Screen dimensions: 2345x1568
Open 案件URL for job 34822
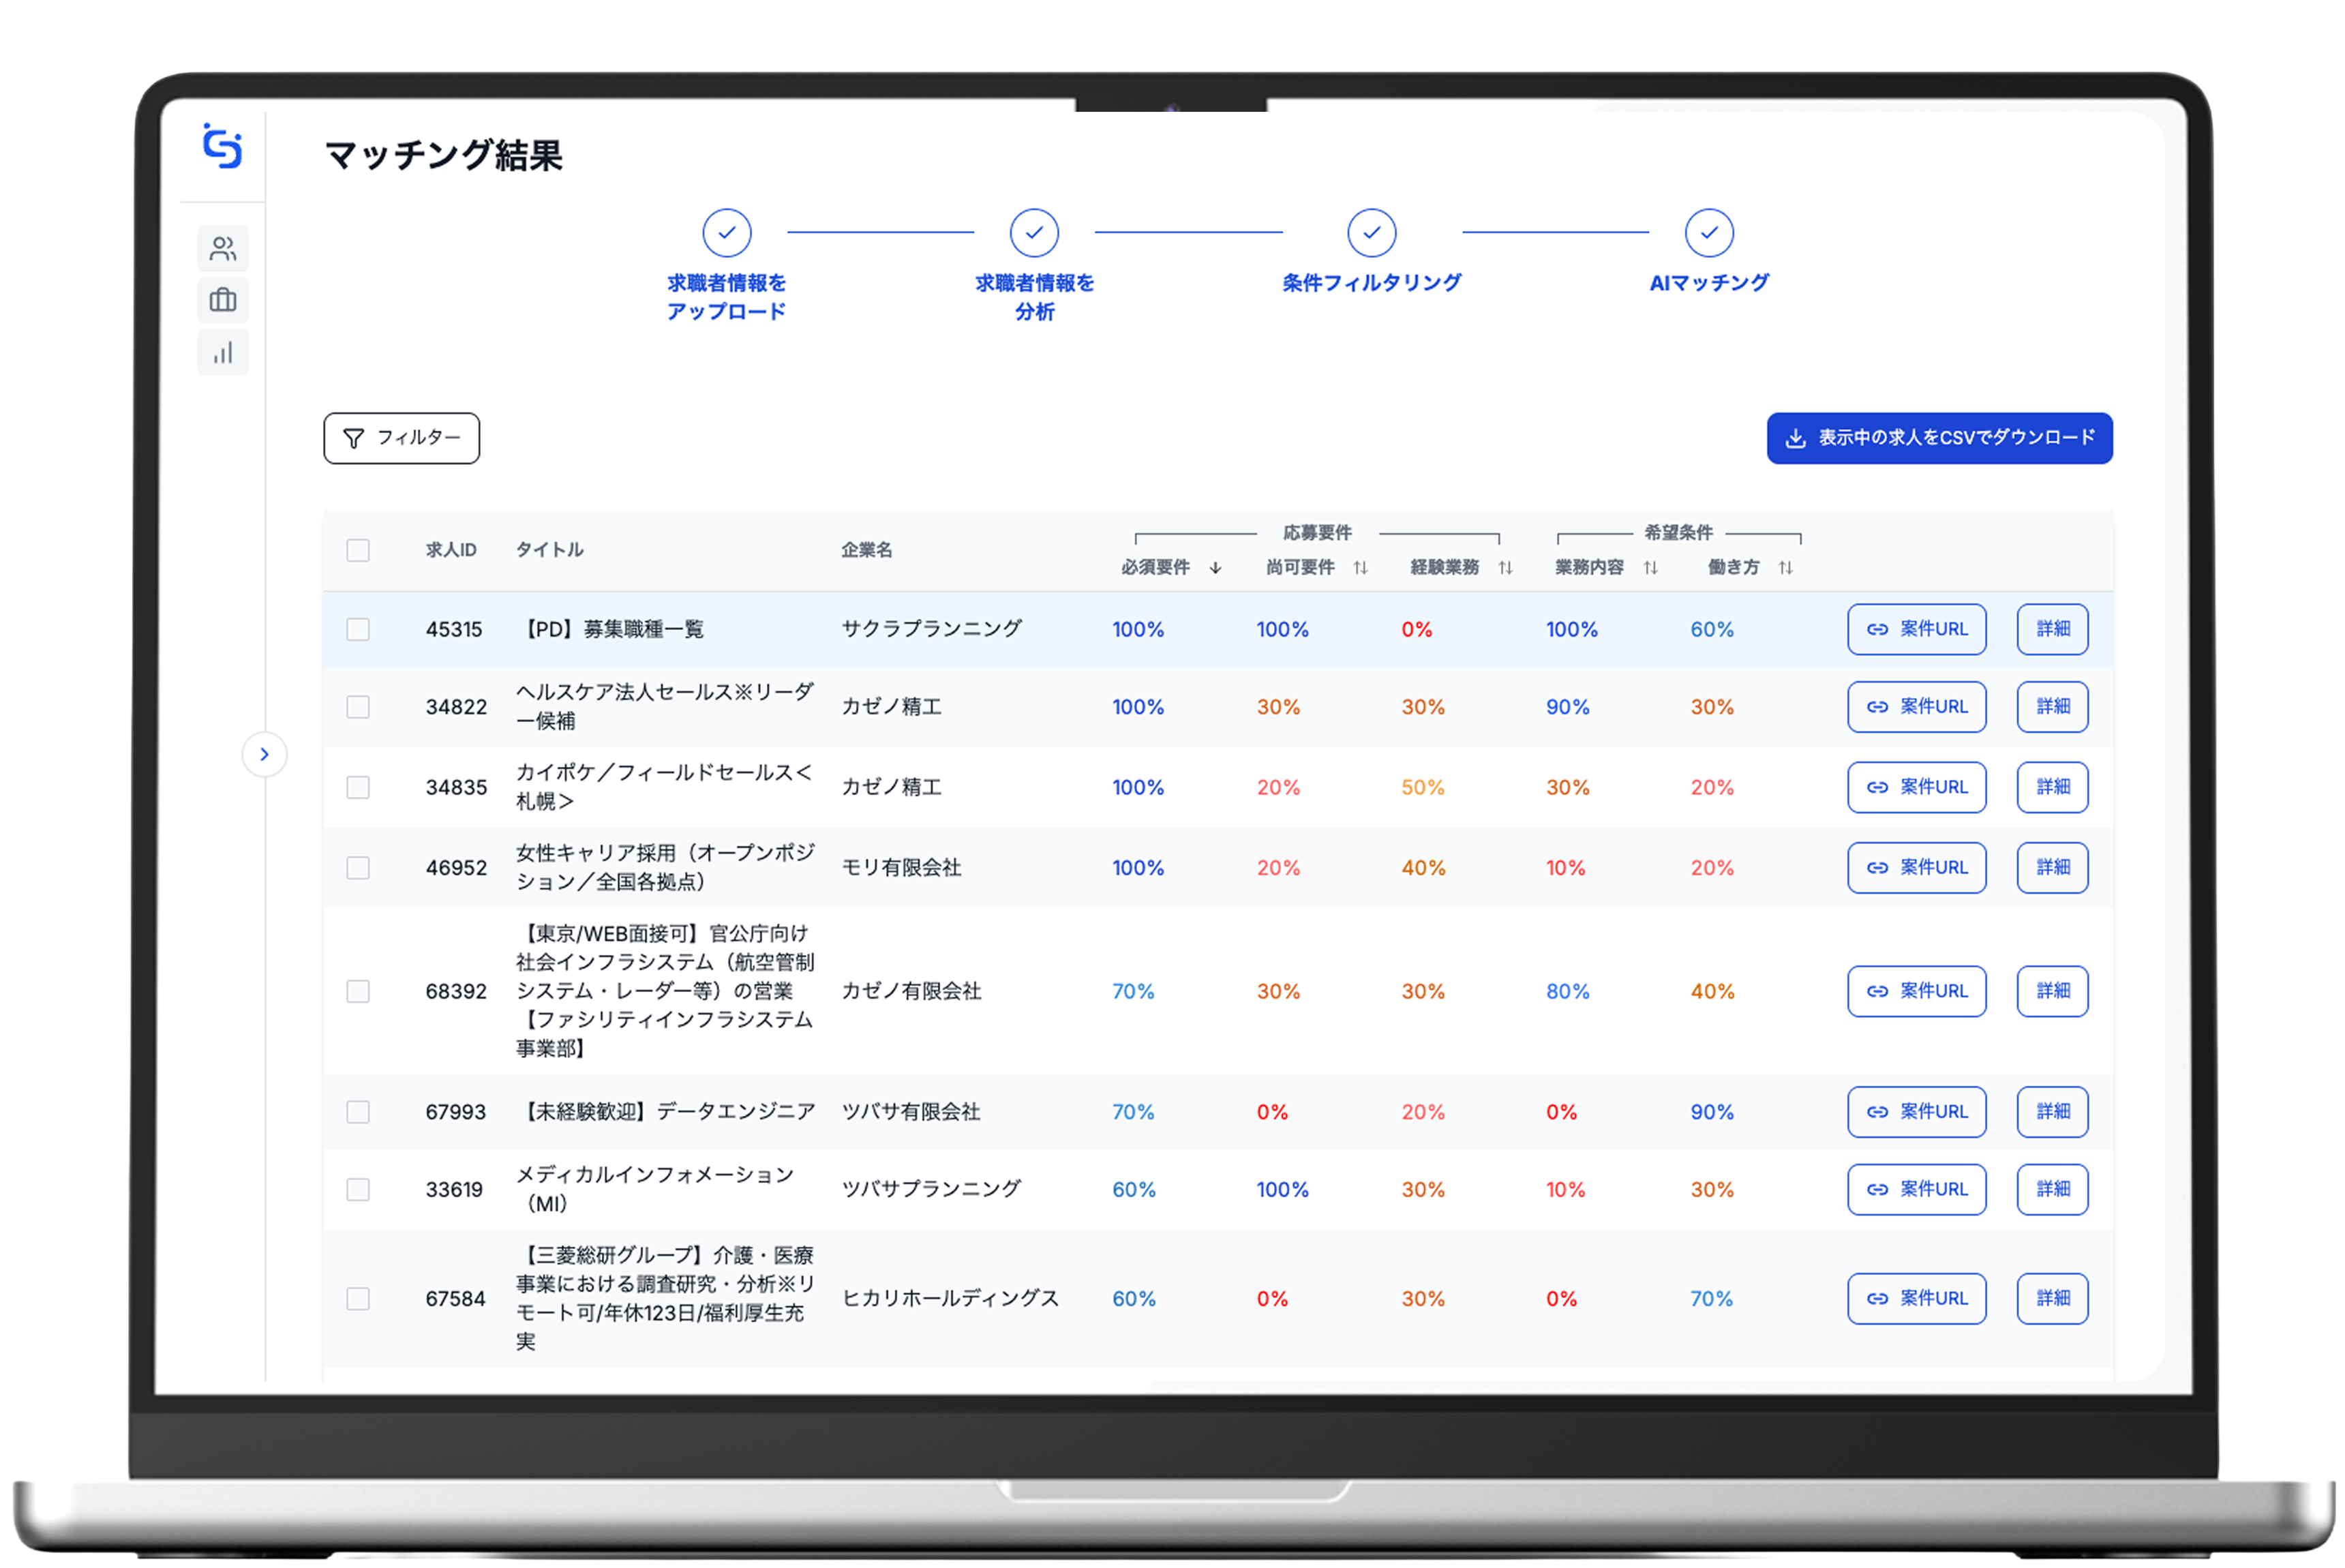pyautogui.click(x=1916, y=707)
